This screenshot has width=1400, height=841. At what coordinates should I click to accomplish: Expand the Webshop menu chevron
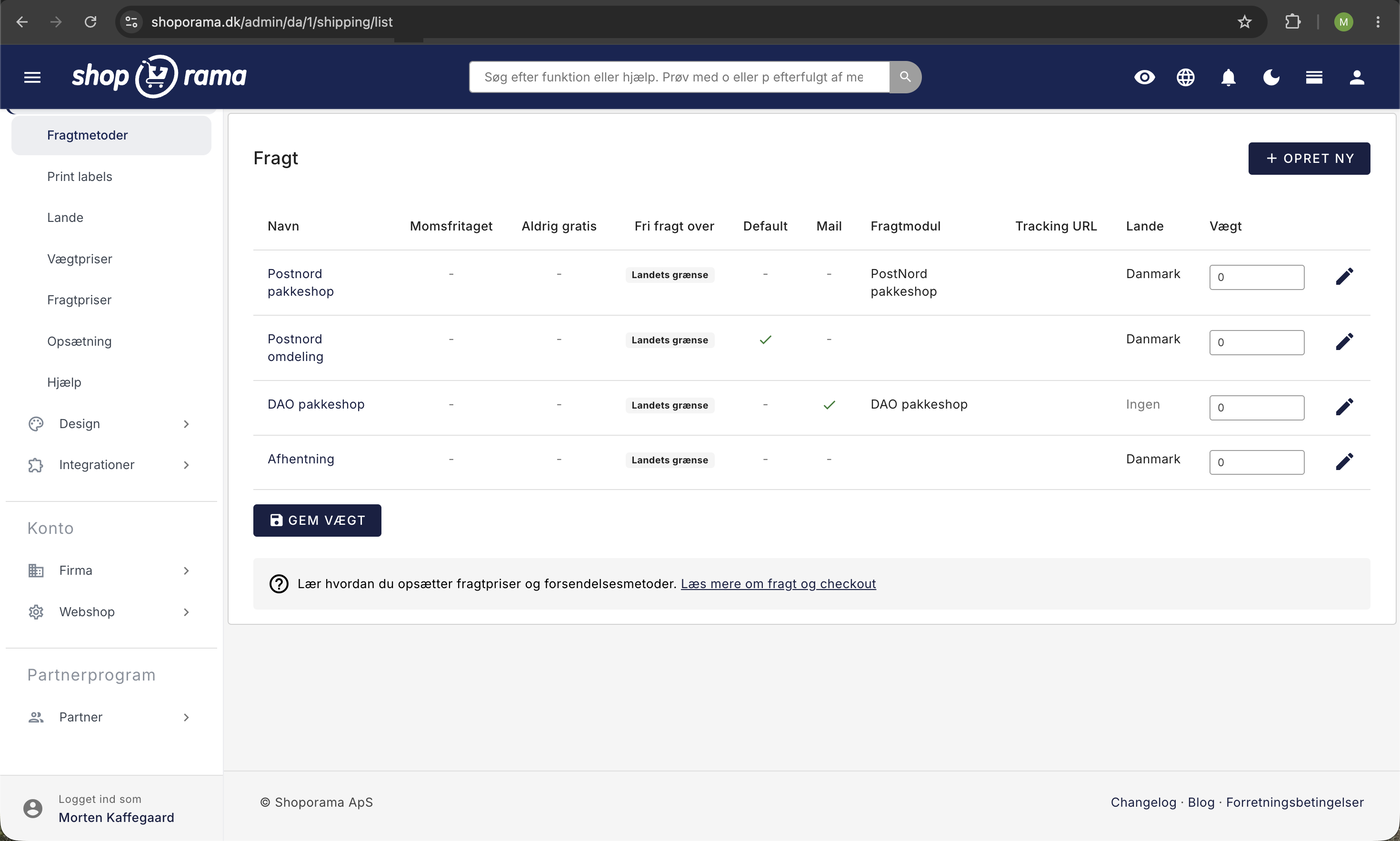click(x=186, y=612)
